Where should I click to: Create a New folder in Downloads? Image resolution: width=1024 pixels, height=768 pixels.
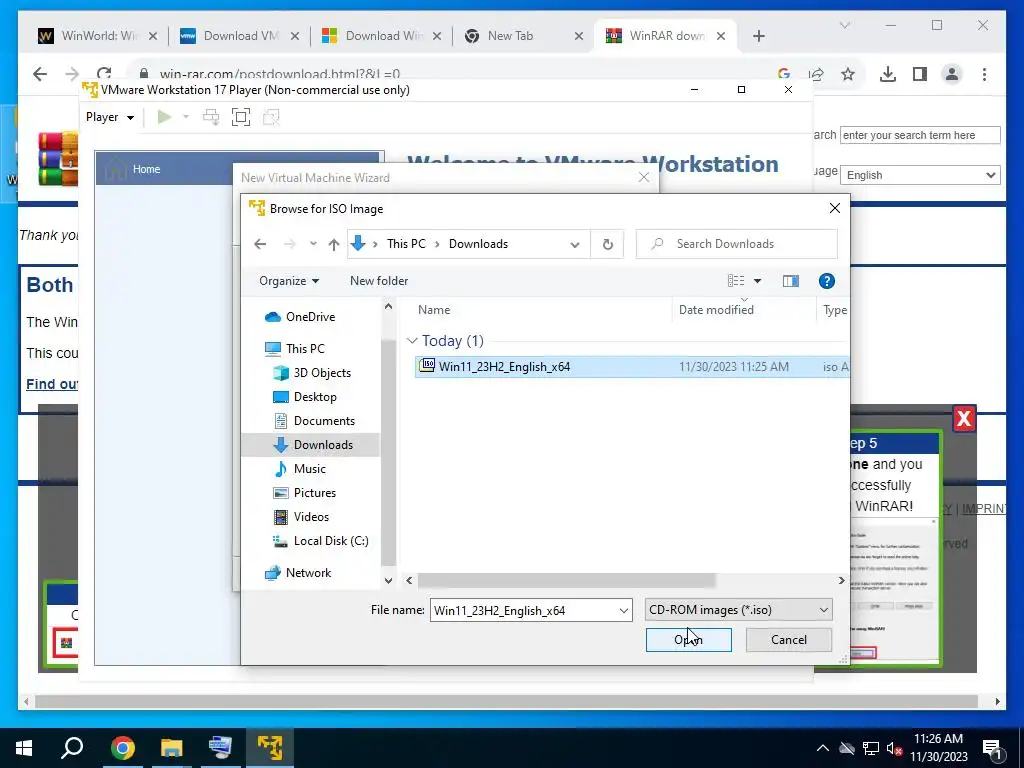pos(379,281)
